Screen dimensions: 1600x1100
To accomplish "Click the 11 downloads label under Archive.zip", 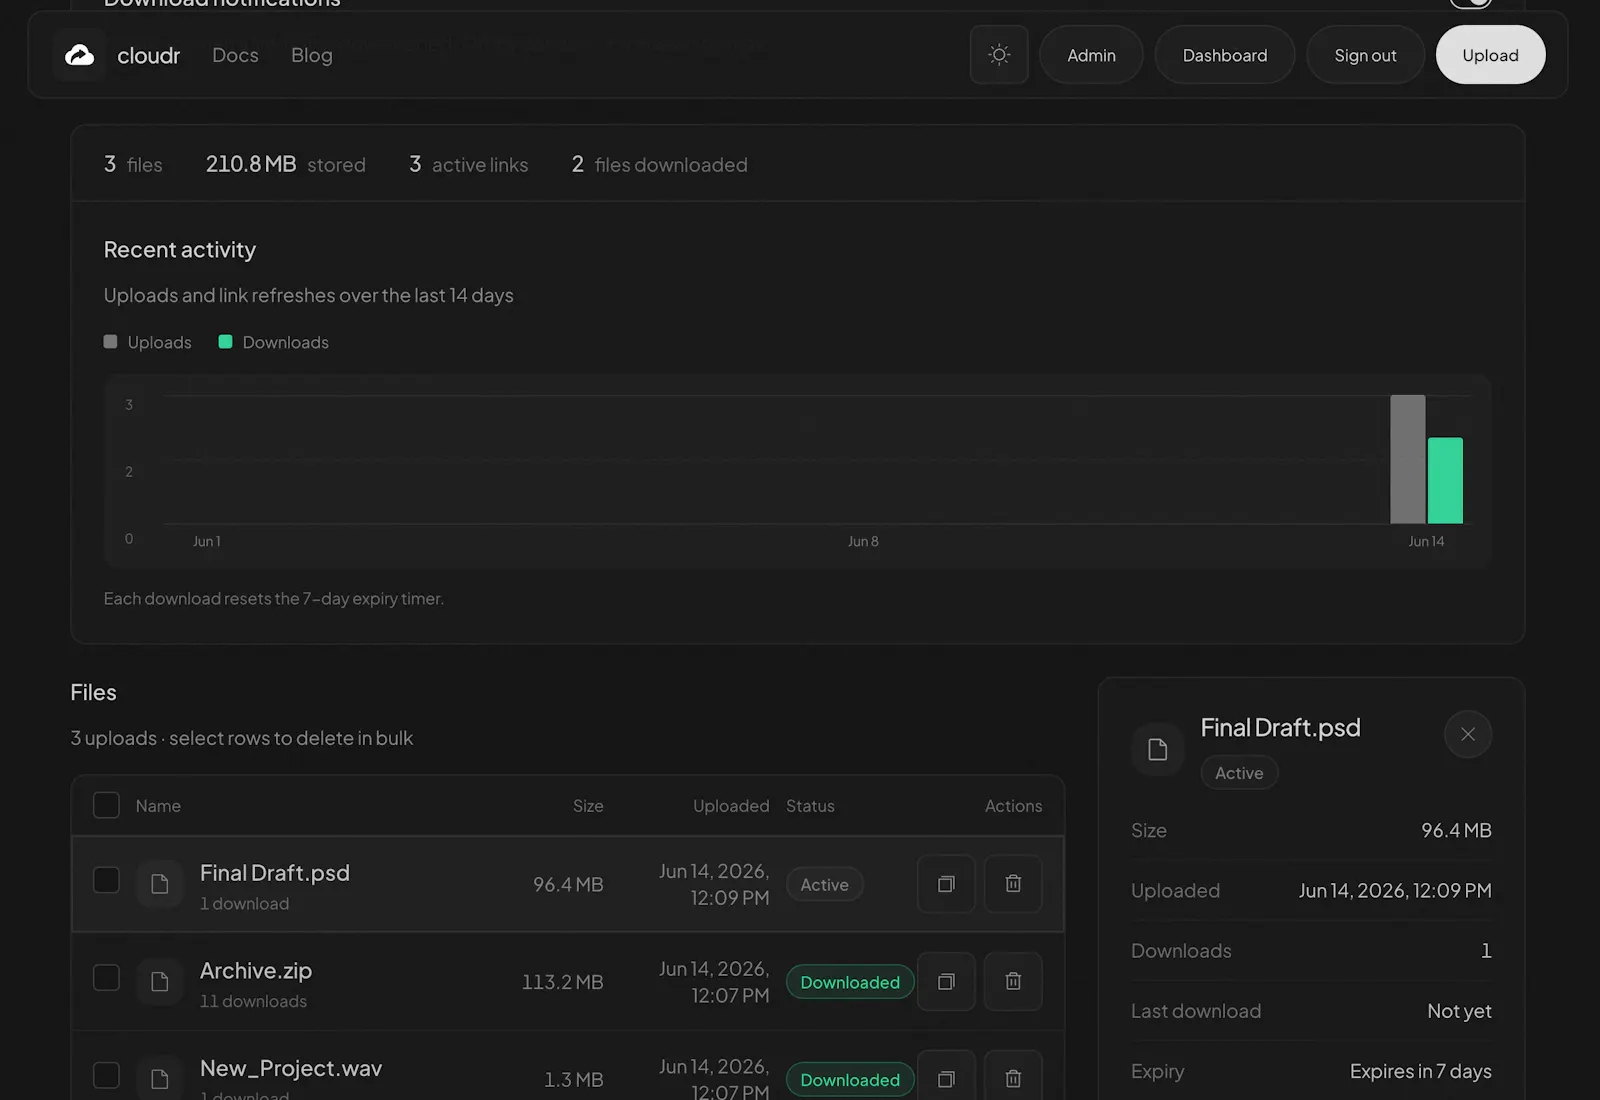I will (253, 1001).
